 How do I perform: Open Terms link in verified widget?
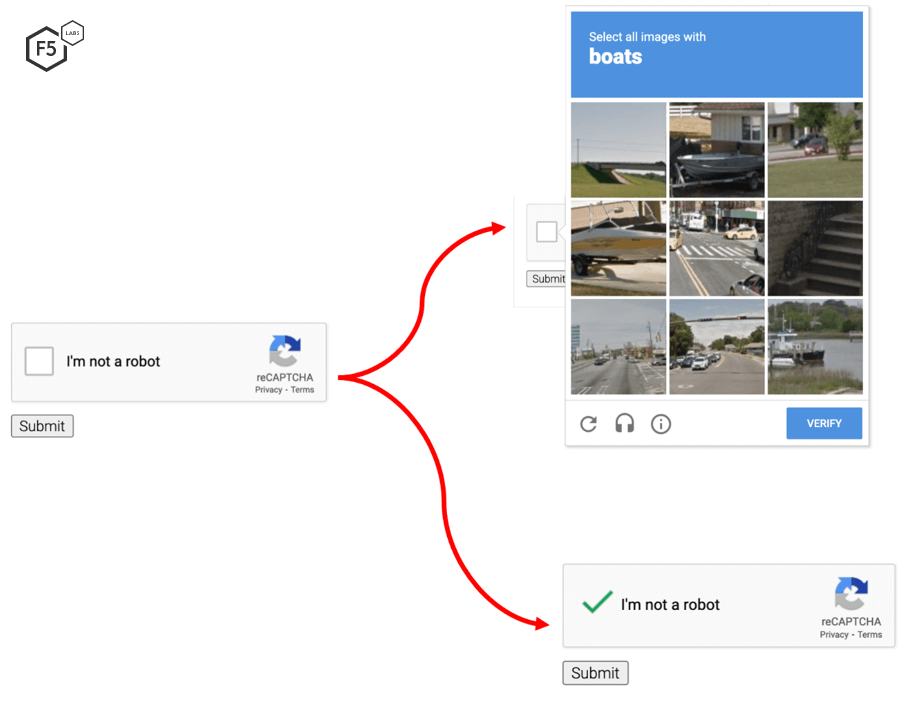869,635
